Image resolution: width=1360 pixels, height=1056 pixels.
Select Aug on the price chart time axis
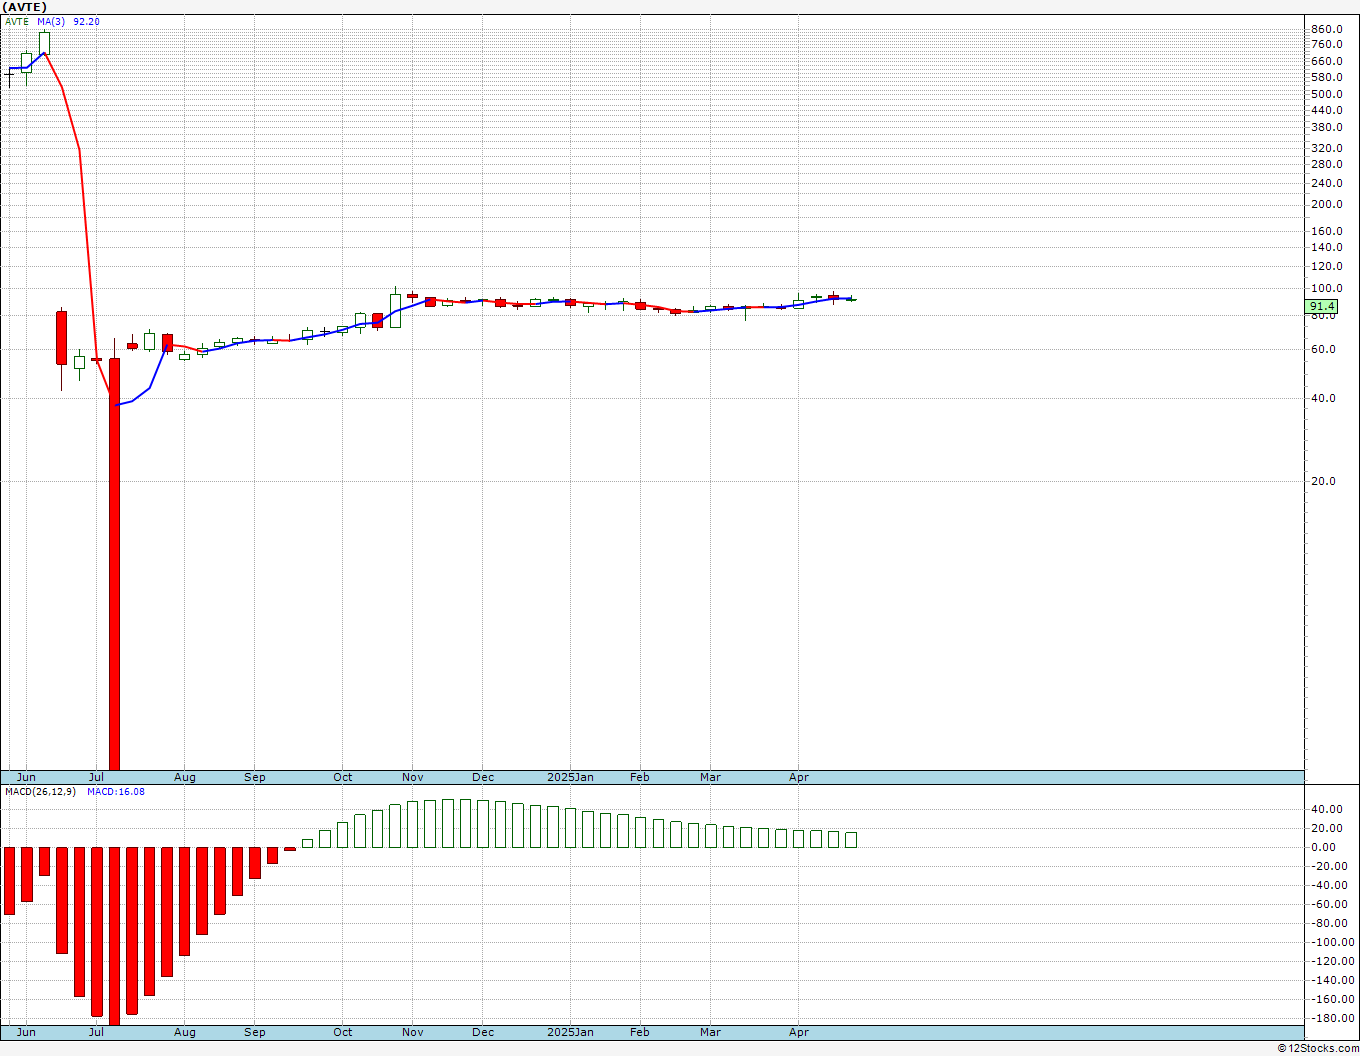coord(185,777)
